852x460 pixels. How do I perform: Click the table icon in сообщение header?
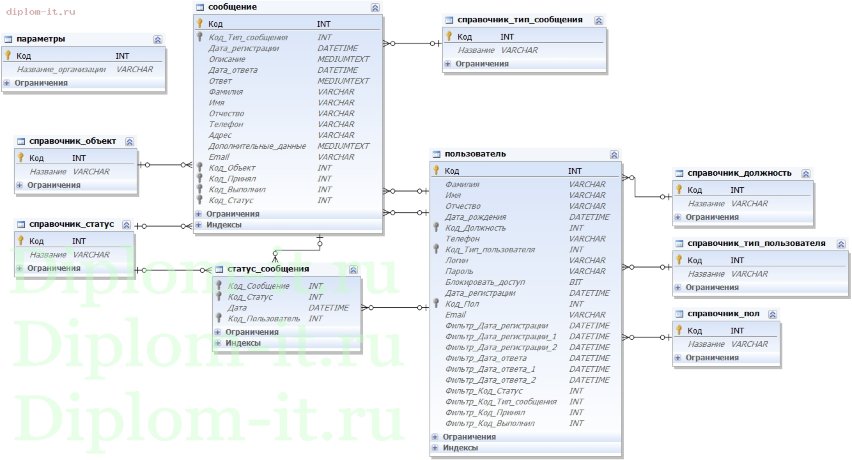200,7
